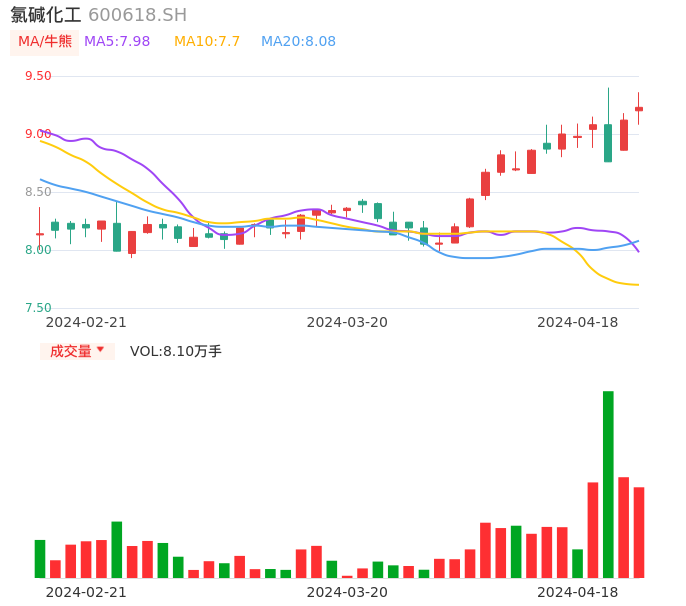The width and height of the screenshot is (686, 606).
Task: Click the ticker code 600618.SH
Action: tap(137, 15)
